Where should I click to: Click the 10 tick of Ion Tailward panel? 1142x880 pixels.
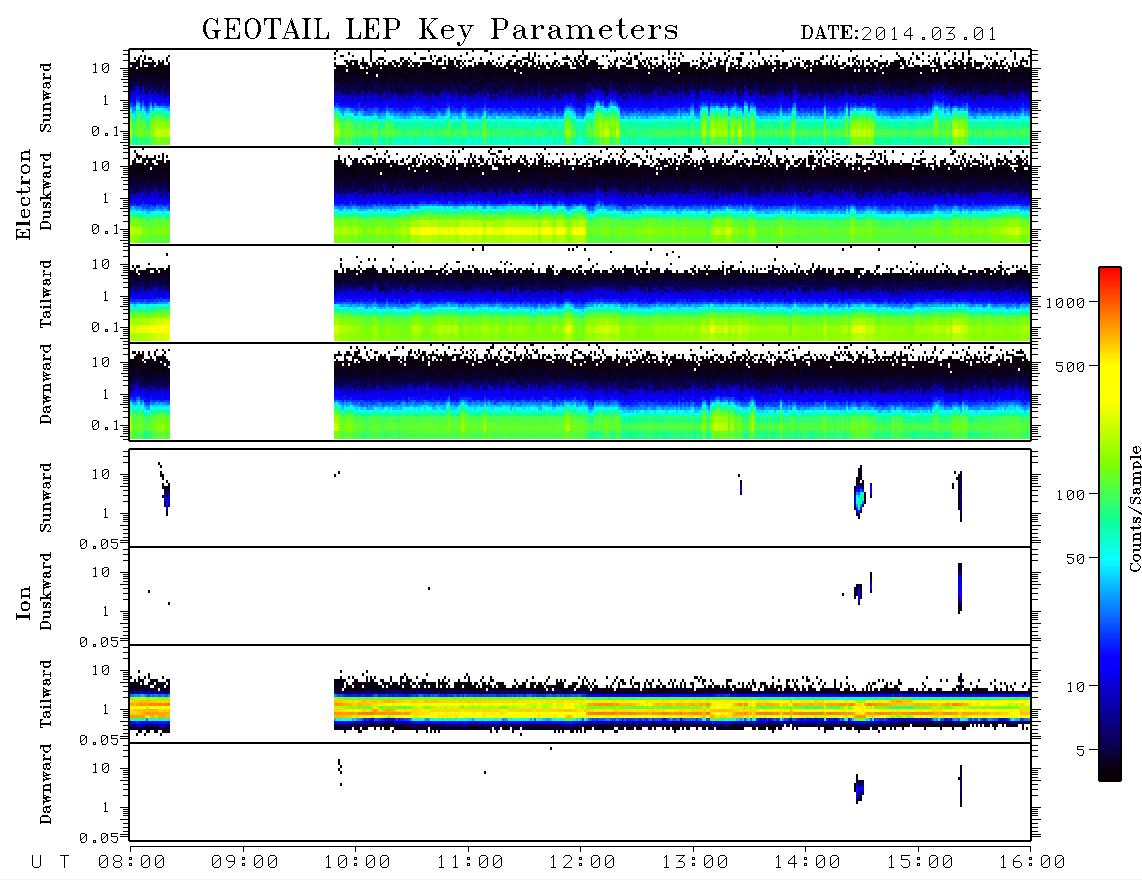101,670
